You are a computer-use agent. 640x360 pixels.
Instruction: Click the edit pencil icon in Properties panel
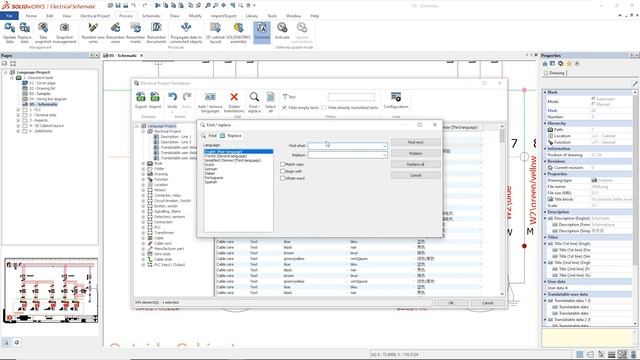click(x=635, y=84)
